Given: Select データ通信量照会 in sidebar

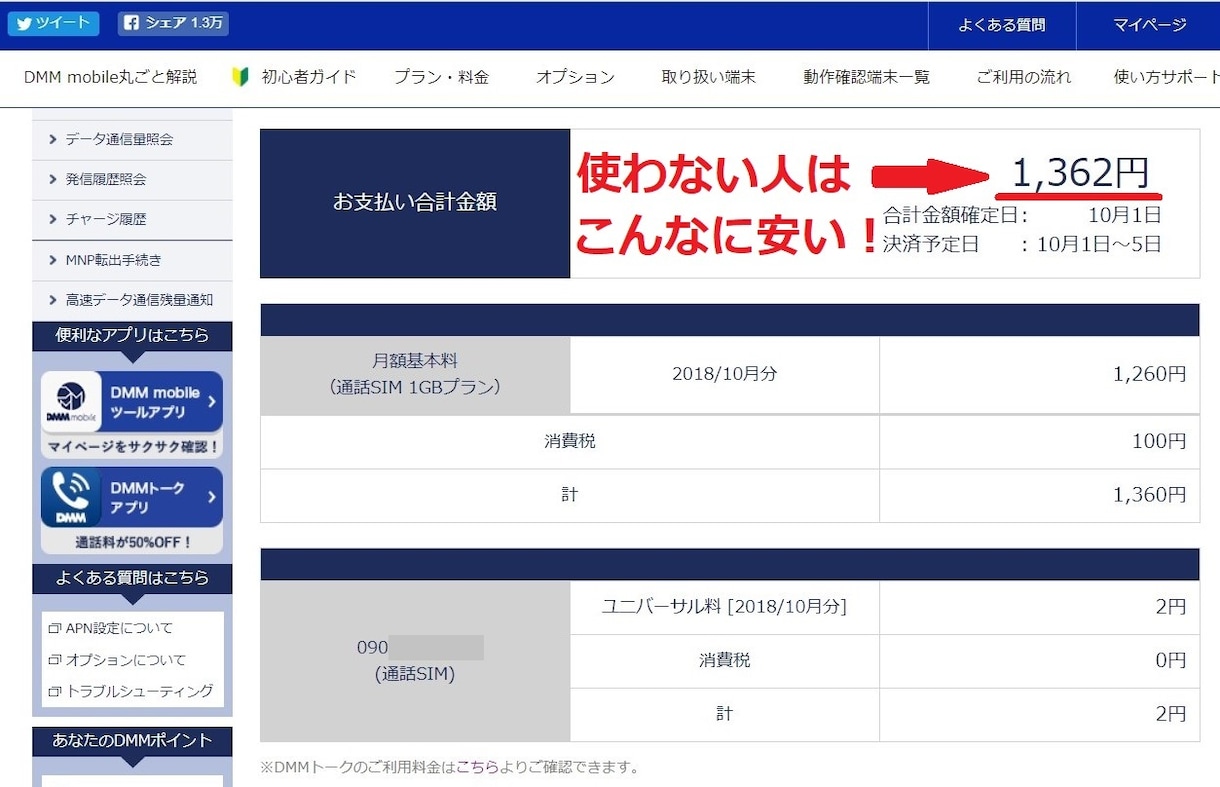Looking at the screenshot, I should pyautogui.click(x=132, y=140).
